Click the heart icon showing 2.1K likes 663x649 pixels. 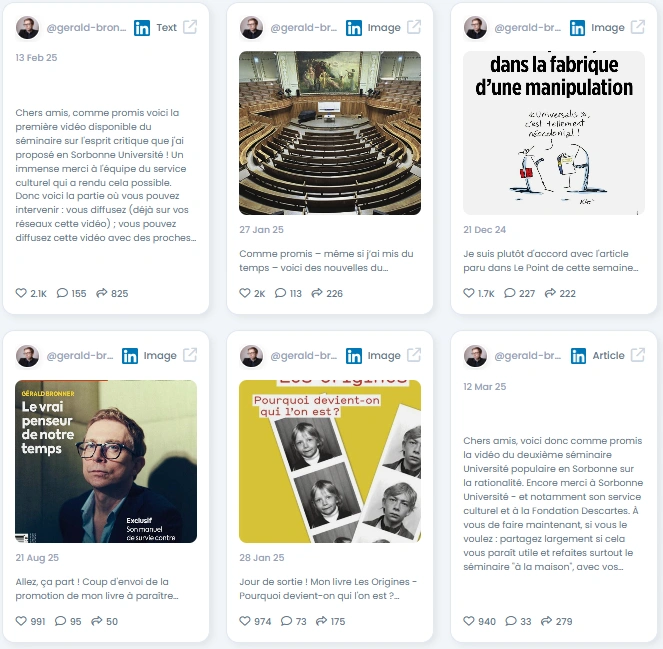point(21,293)
